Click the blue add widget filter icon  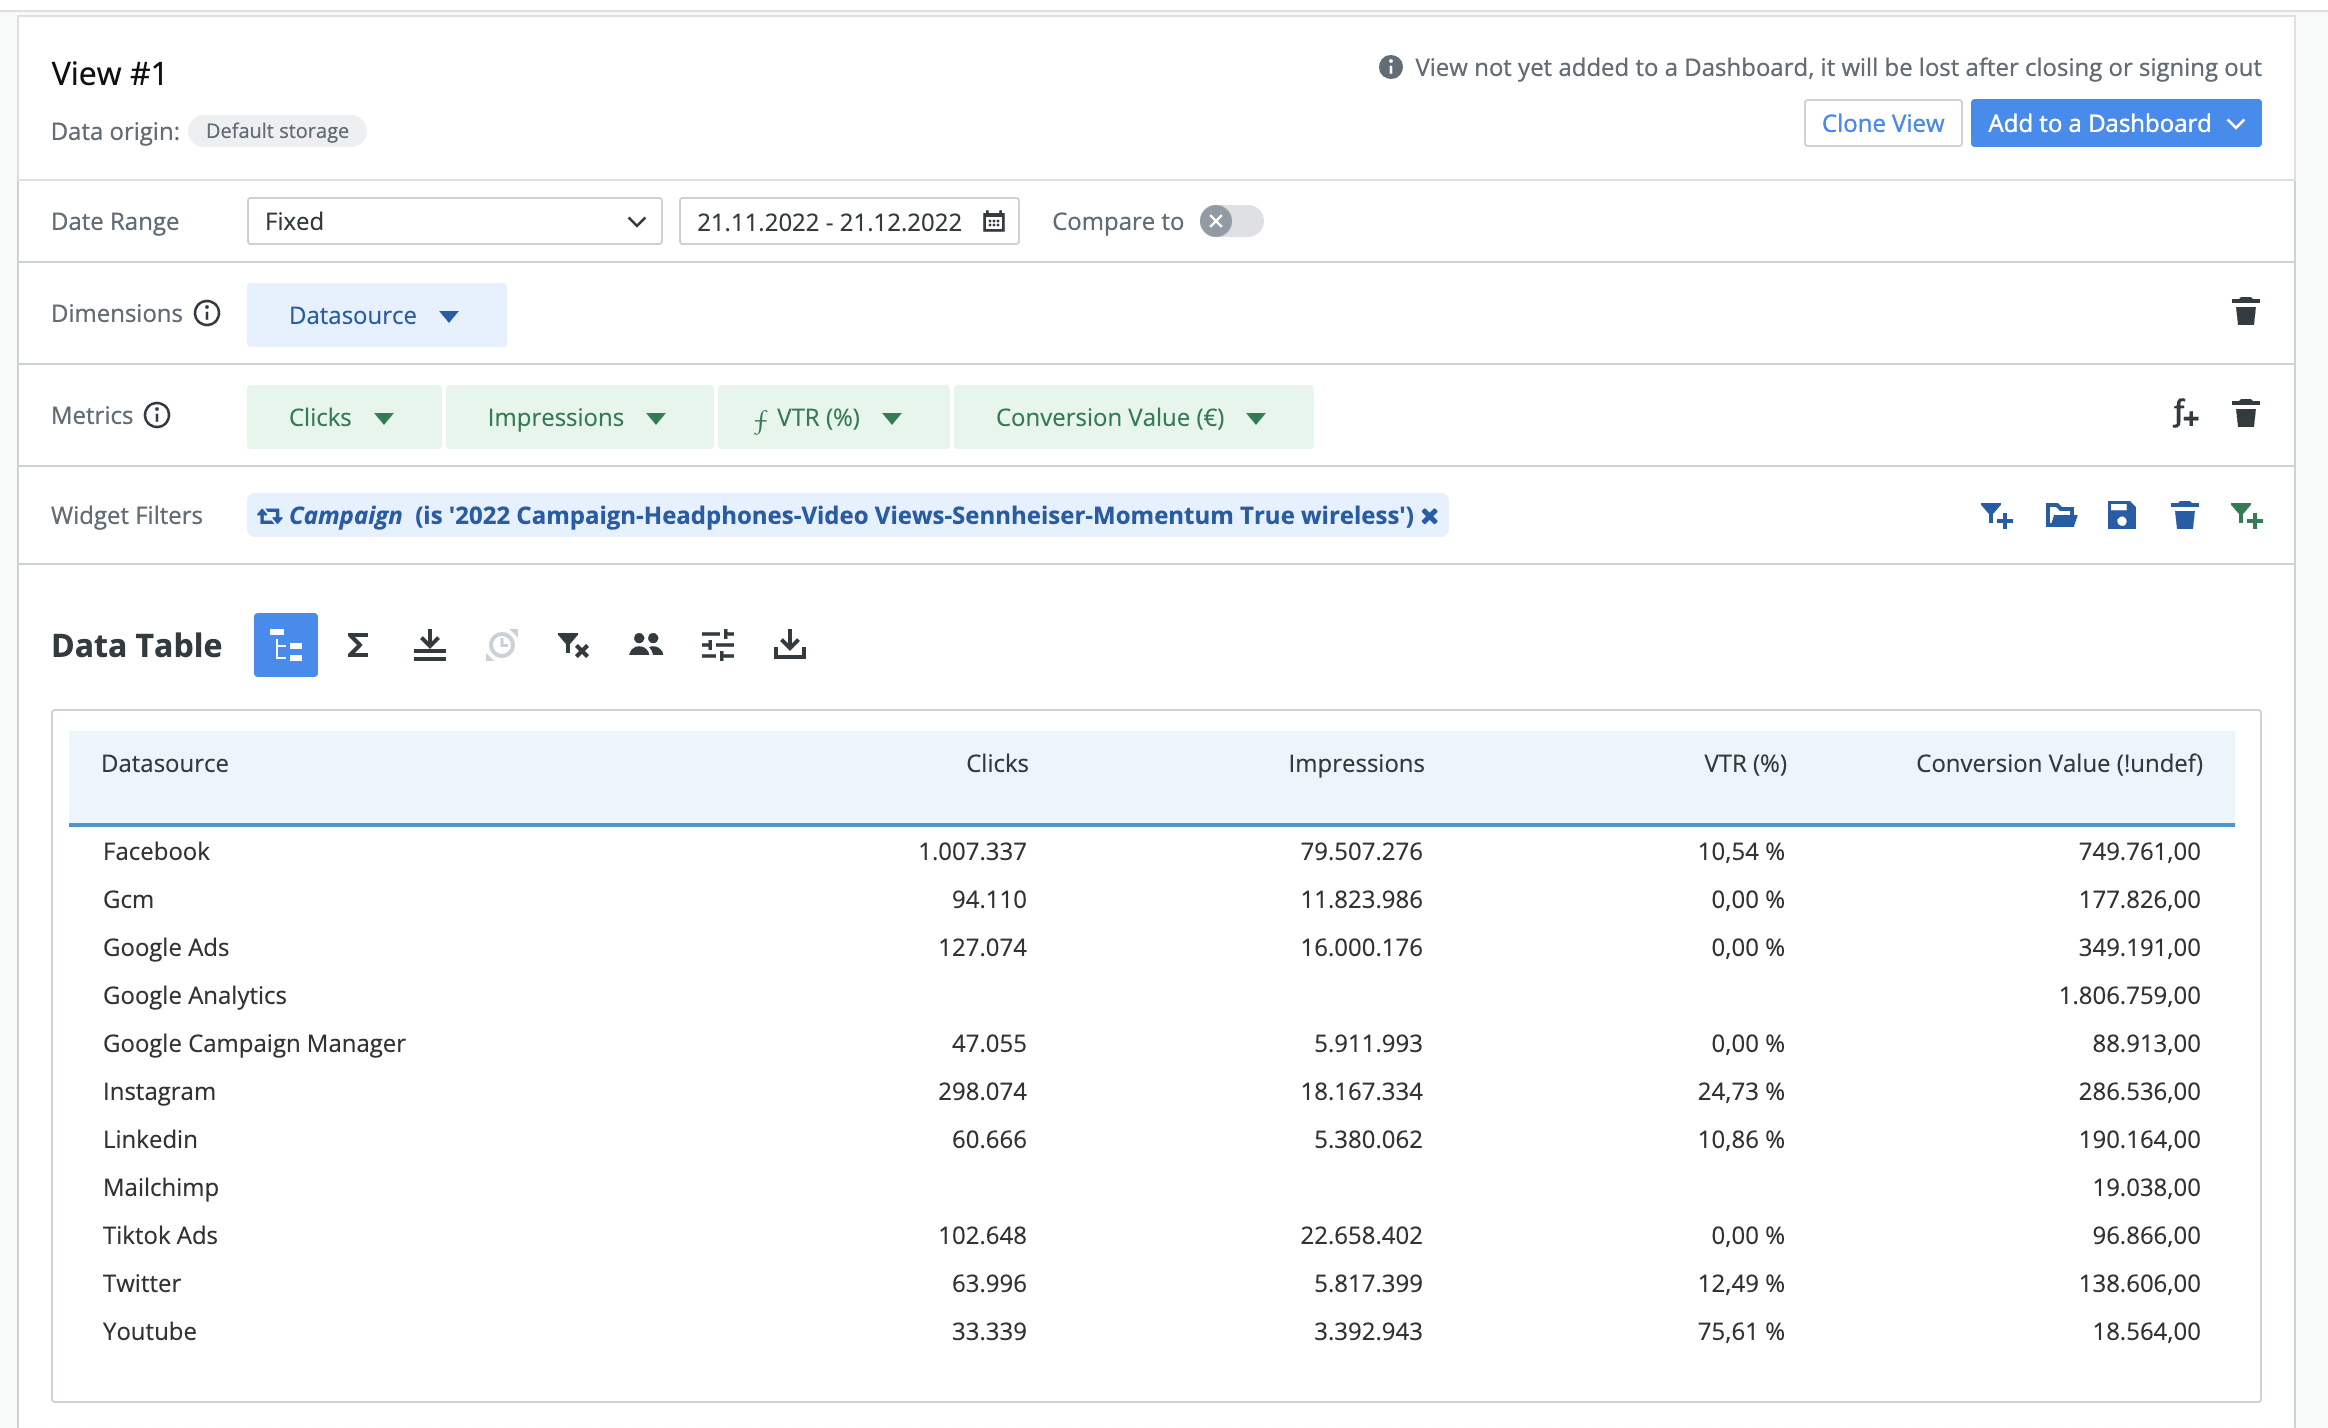click(x=1996, y=515)
